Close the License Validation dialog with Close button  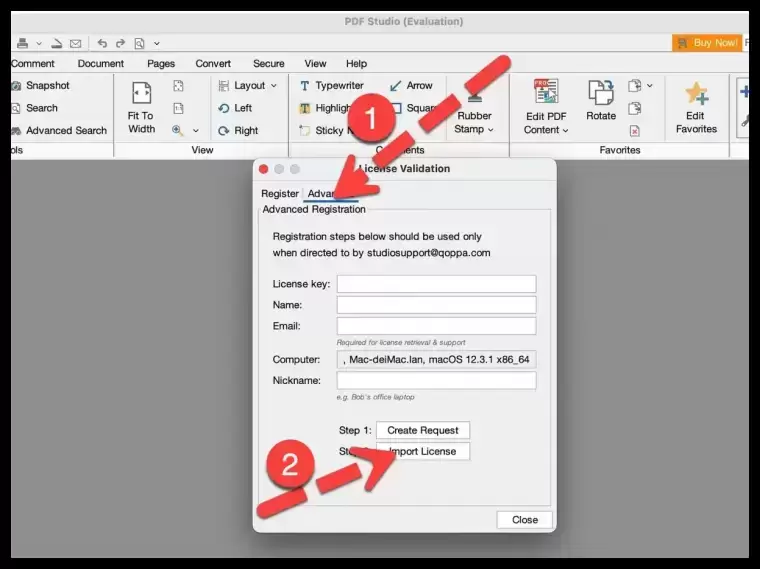coord(524,520)
